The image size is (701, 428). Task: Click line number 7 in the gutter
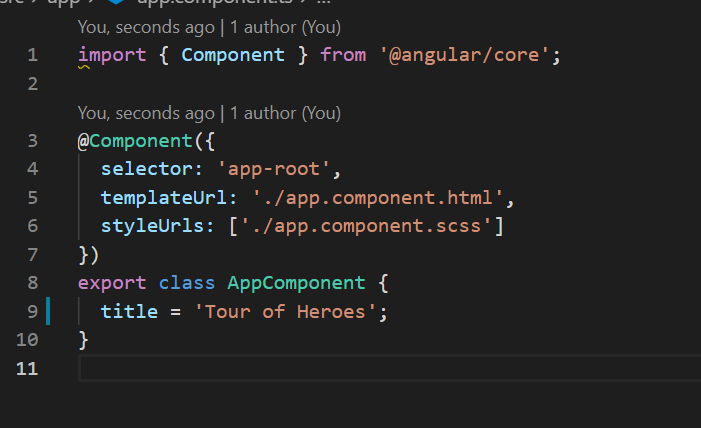33,255
